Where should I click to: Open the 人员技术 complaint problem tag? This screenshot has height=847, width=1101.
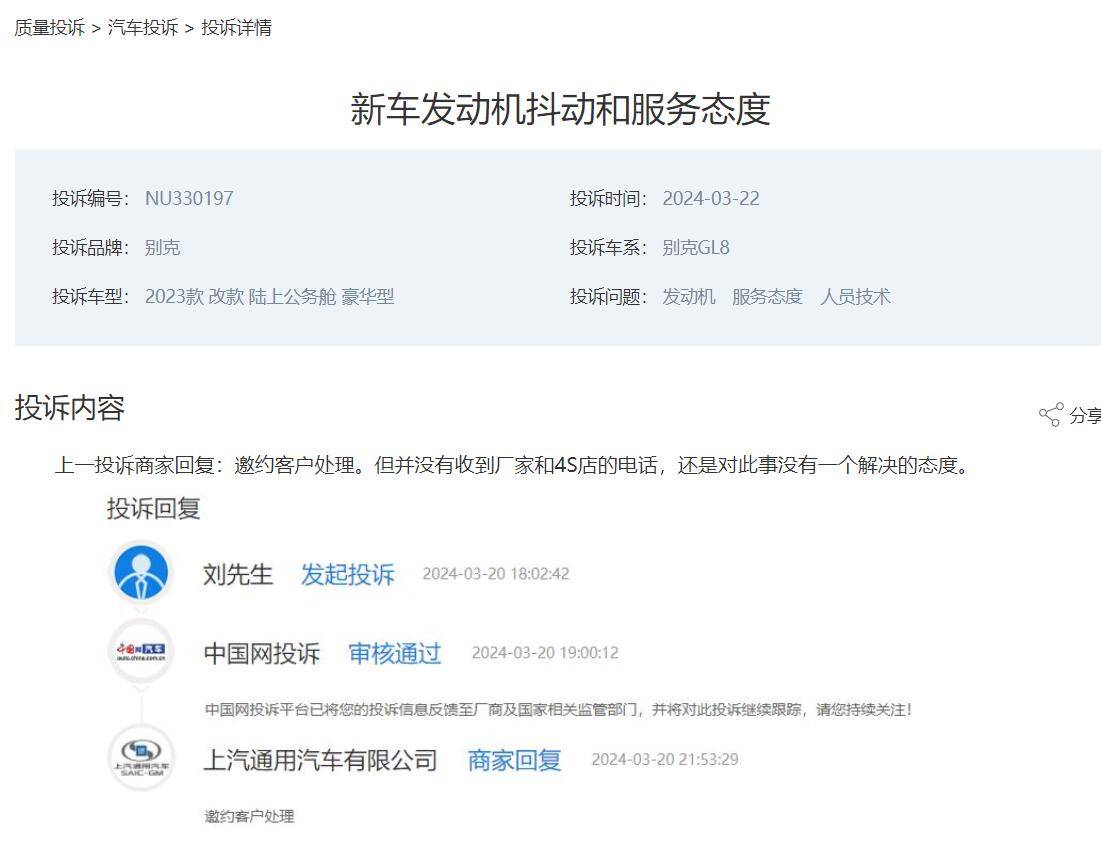[857, 296]
